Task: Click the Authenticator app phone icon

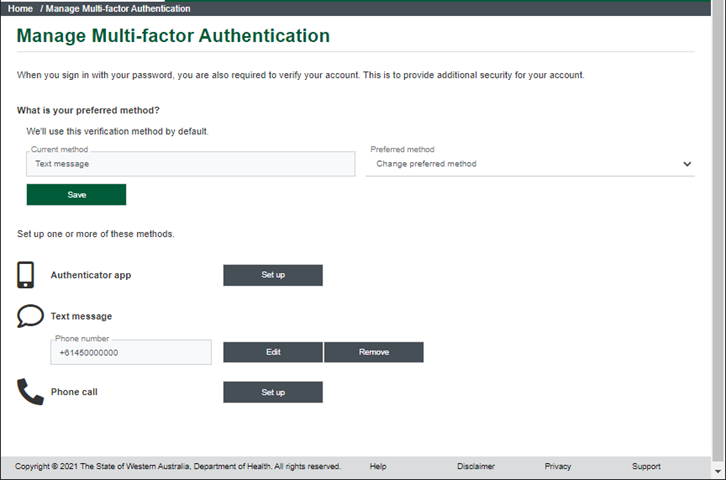Action: coord(25,275)
